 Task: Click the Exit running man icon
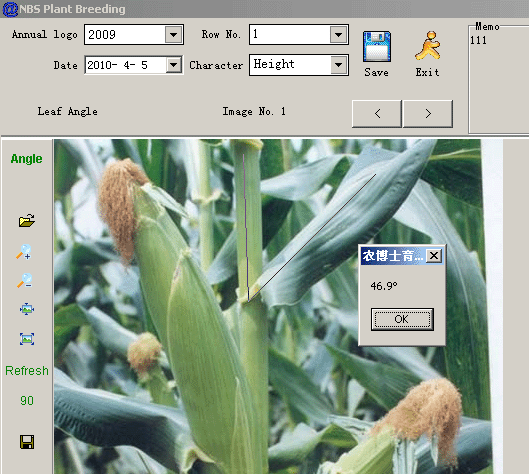pyautogui.click(x=428, y=46)
